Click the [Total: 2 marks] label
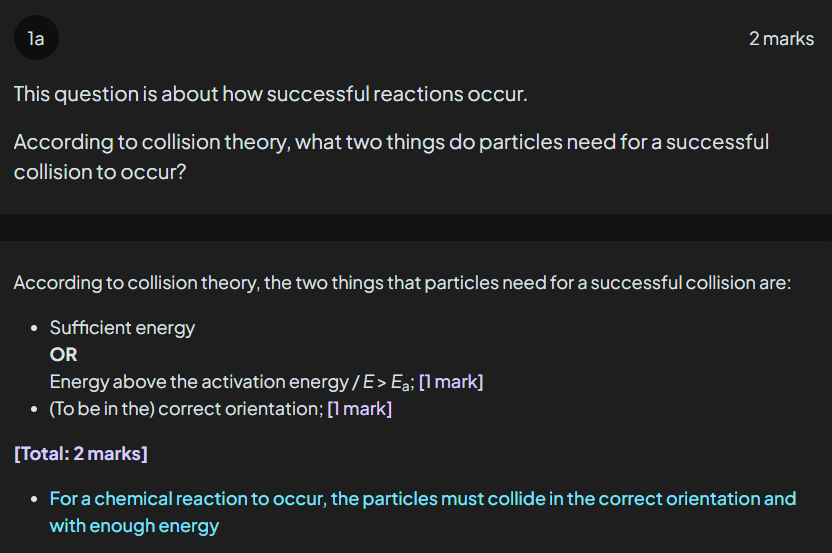 tap(81, 454)
